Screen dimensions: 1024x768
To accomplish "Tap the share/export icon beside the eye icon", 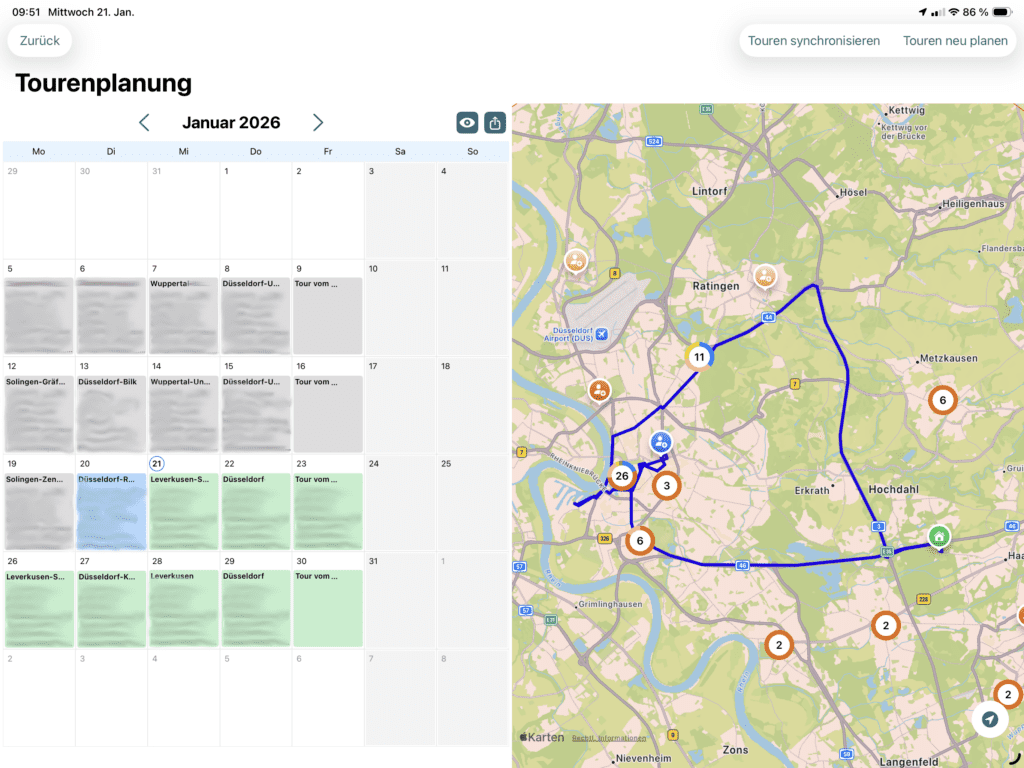I will tap(496, 122).
